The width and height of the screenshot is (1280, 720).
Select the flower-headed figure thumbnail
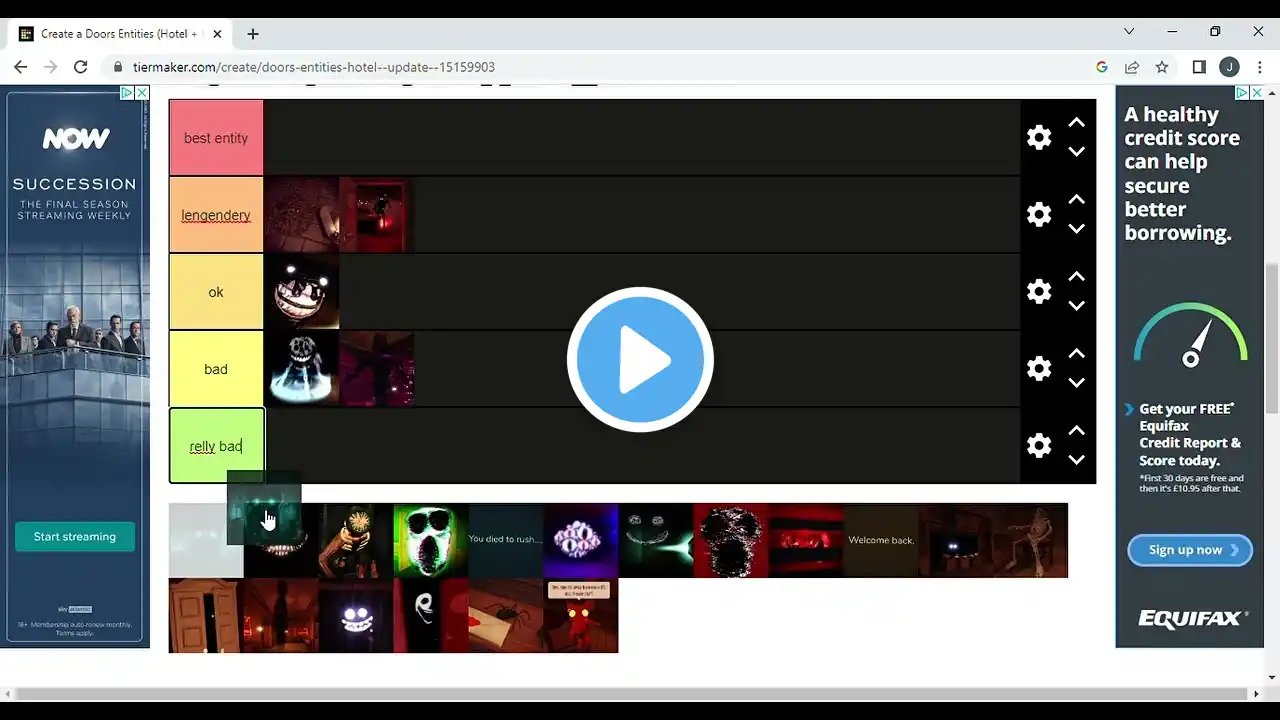coord(356,540)
